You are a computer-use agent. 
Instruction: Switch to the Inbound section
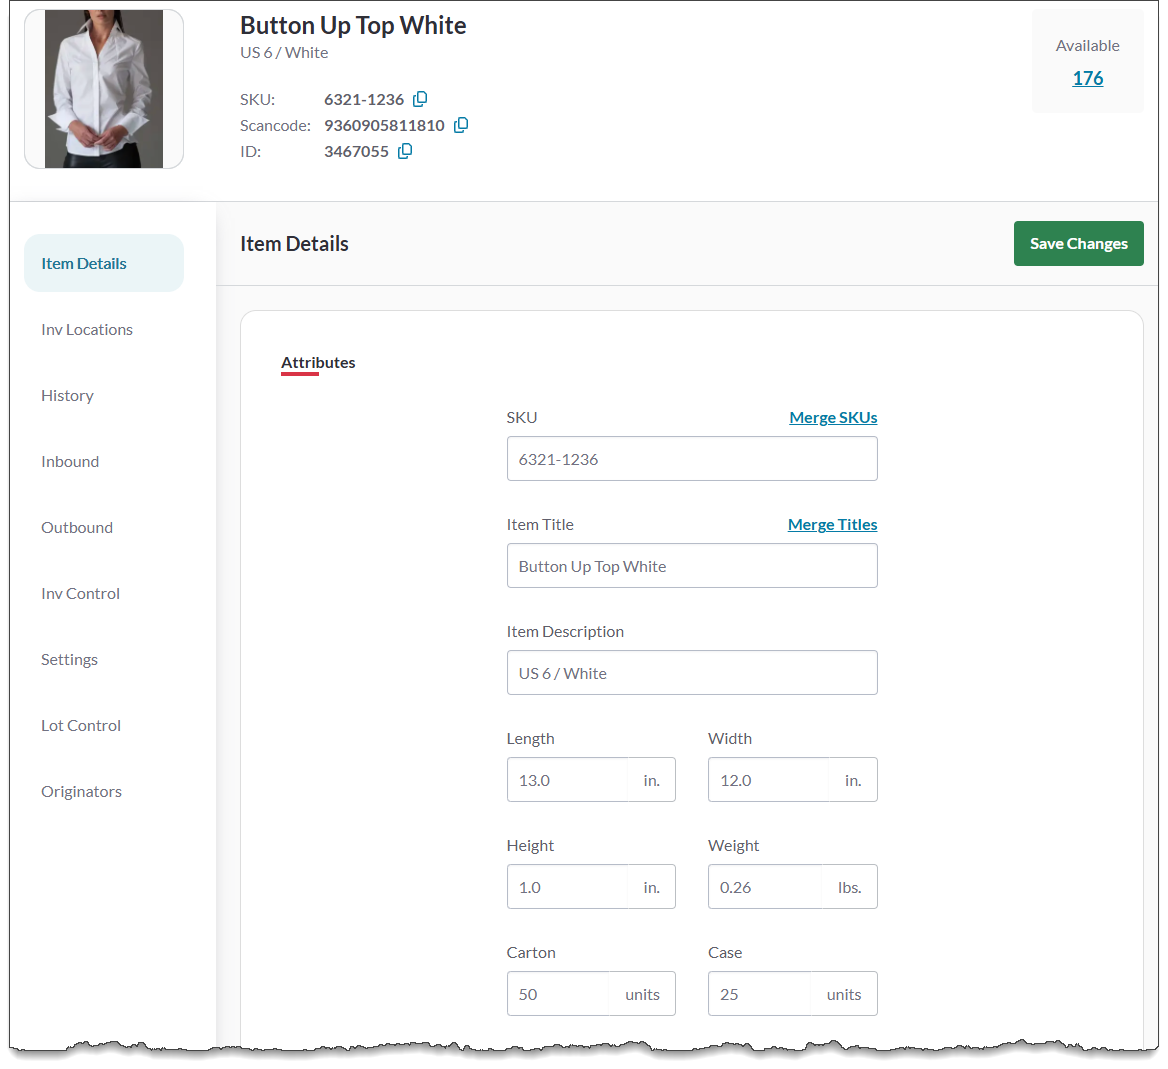pyautogui.click(x=70, y=461)
